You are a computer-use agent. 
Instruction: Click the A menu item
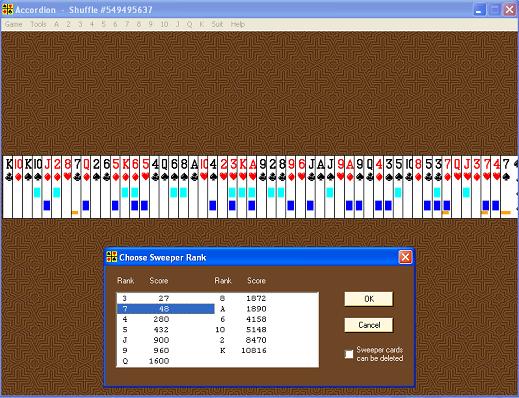[x=57, y=24]
